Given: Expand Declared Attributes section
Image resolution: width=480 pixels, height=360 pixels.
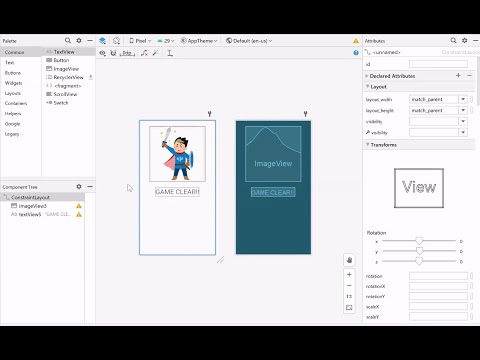Looking at the screenshot, I should click(367, 76).
